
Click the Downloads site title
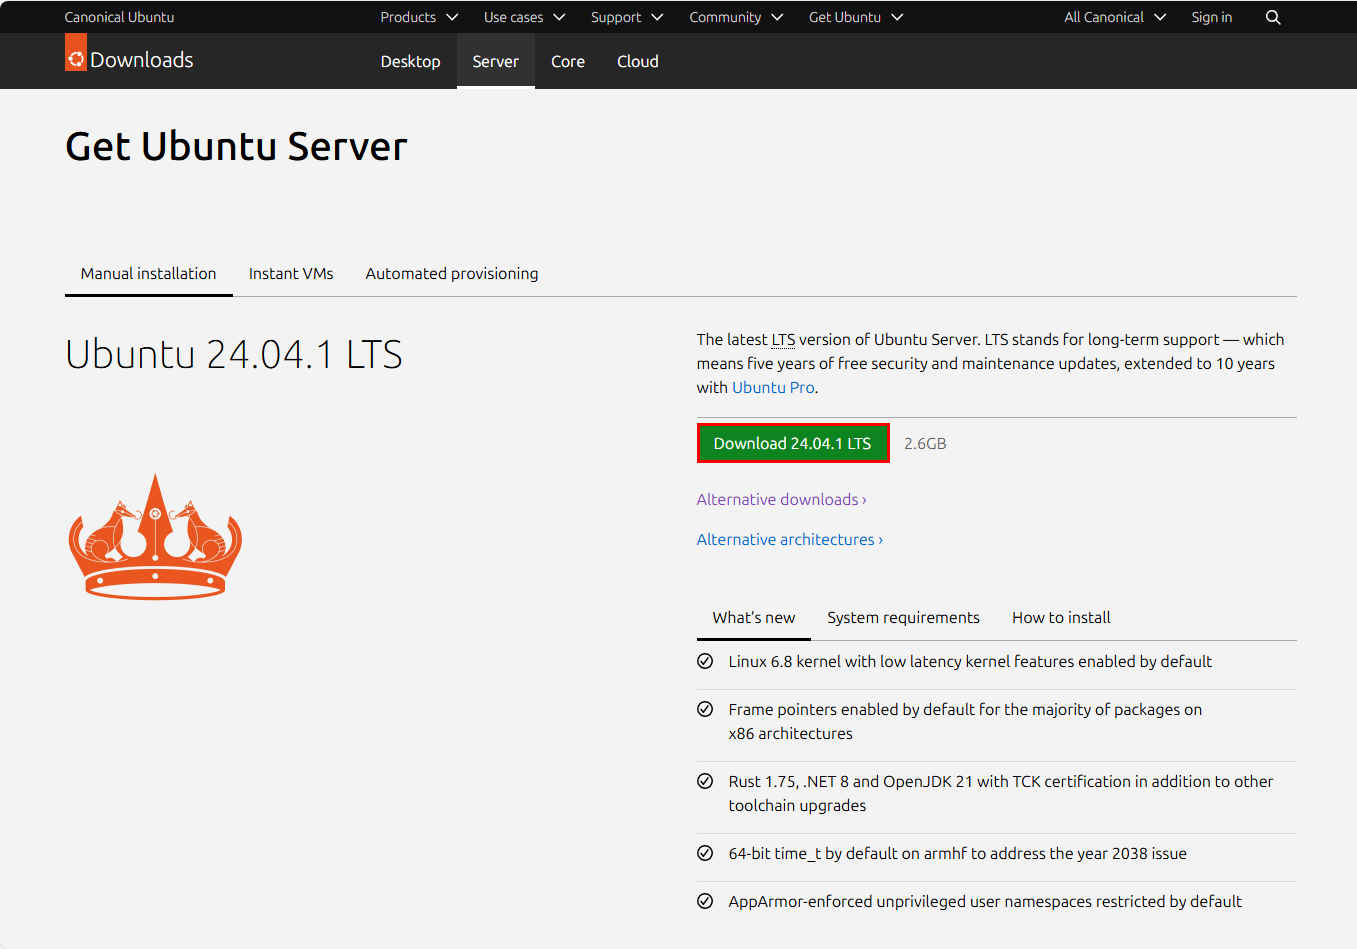[x=142, y=60]
